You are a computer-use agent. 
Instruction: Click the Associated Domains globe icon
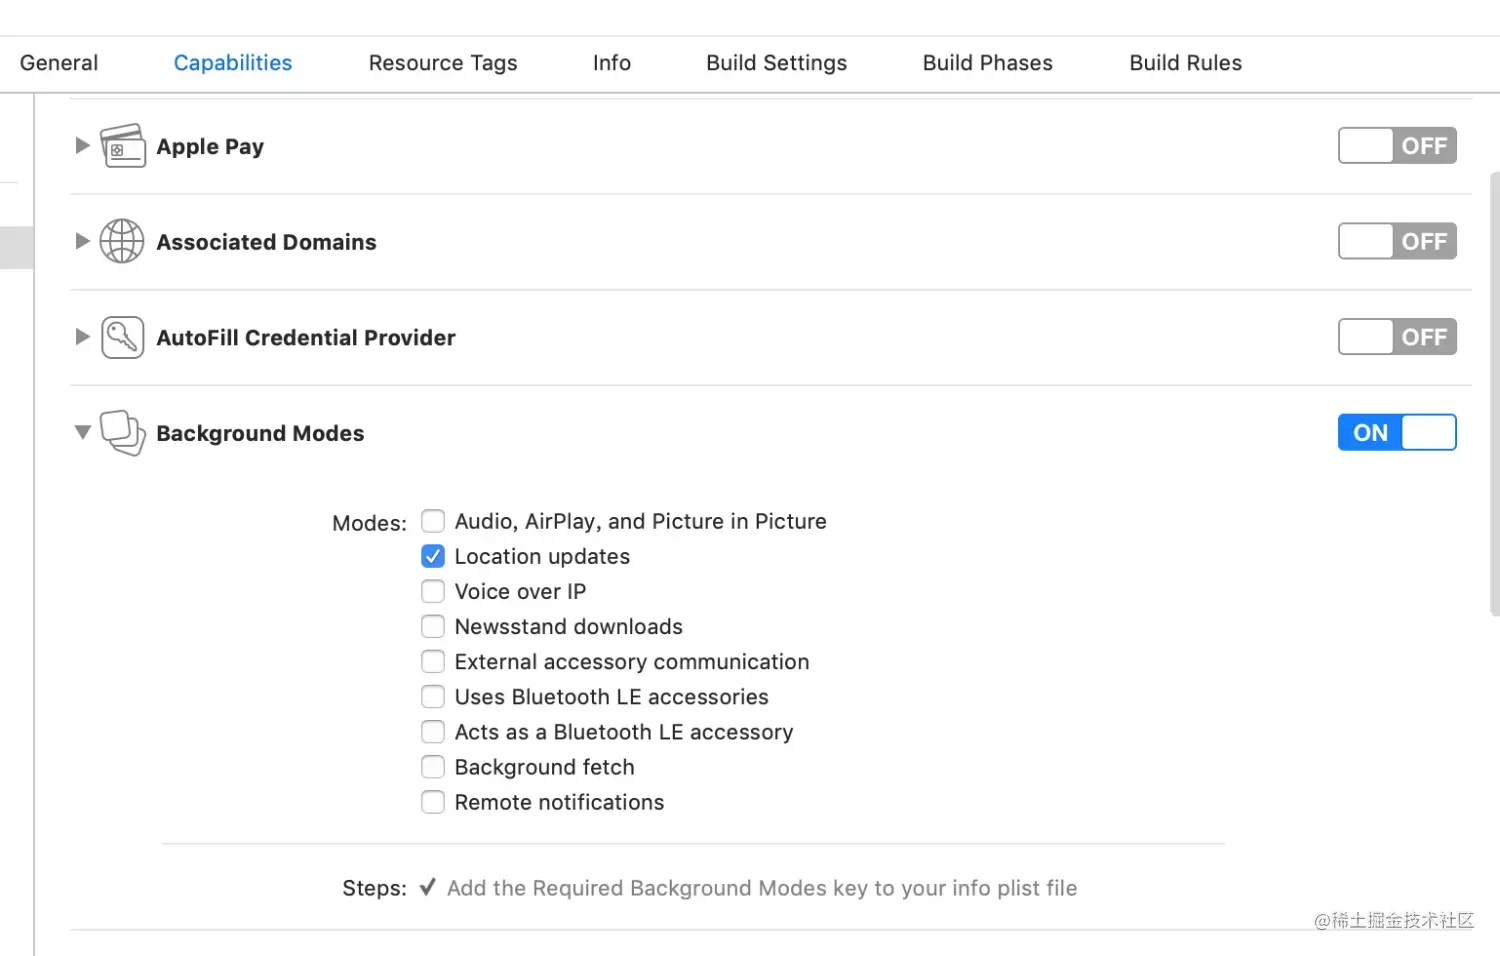(122, 241)
